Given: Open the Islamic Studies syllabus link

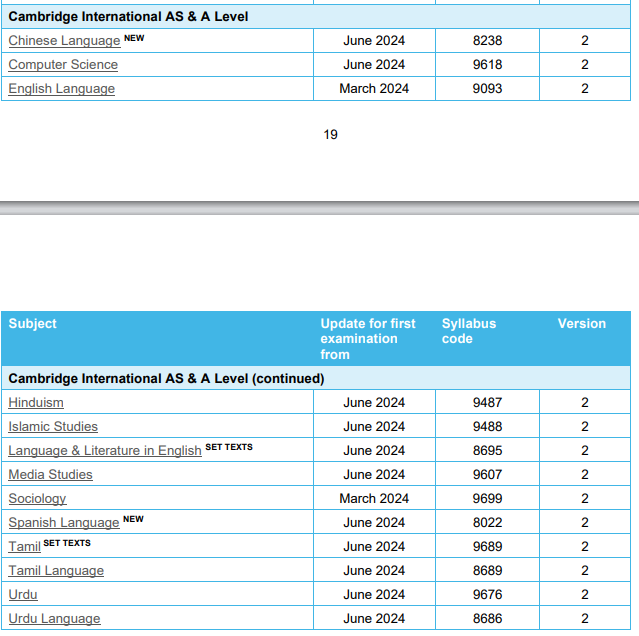Looking at the screenshot, I should pos(53,427).
